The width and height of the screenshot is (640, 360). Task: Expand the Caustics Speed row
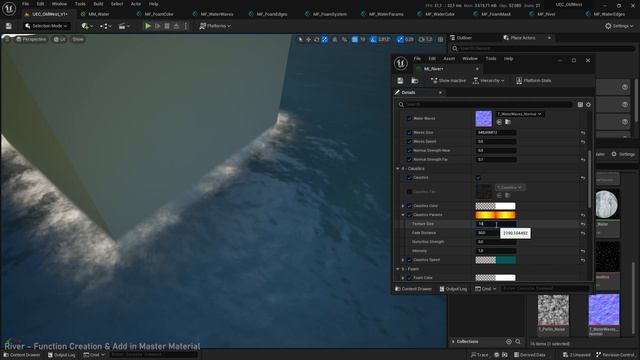coord(403,260)
